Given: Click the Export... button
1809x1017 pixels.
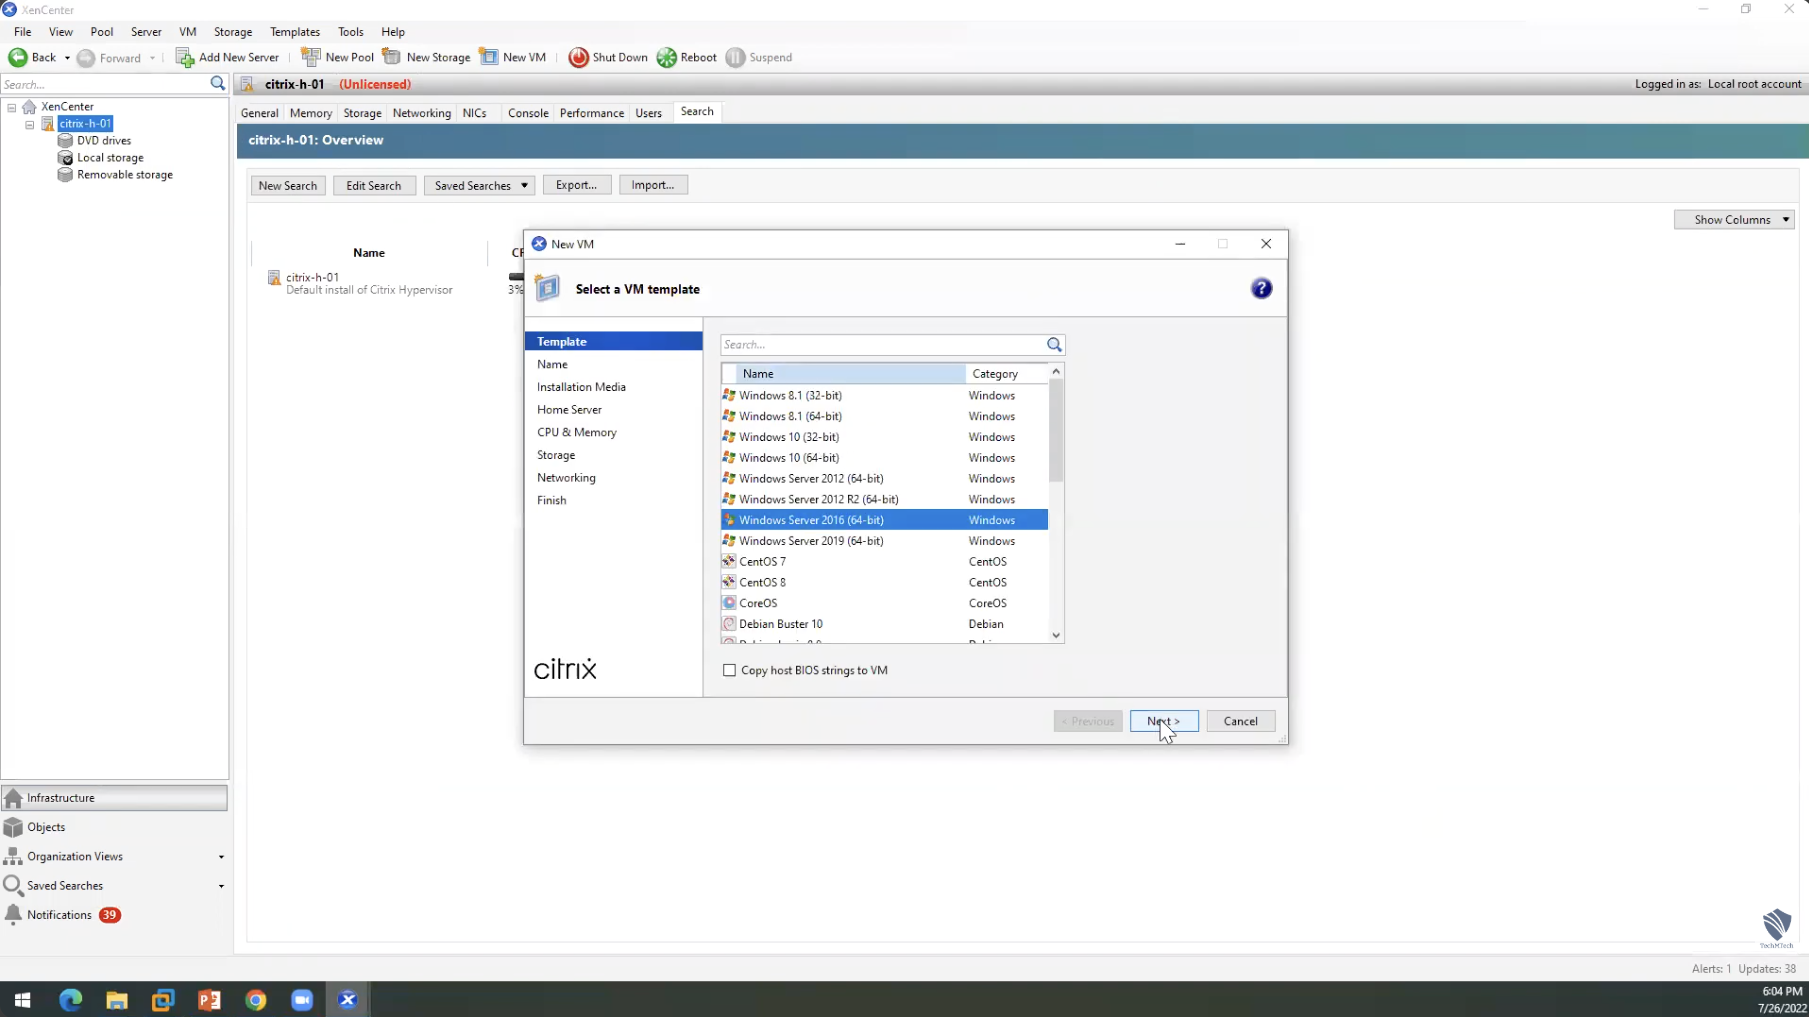Looking at the screenshot, I should (x=577, y=185).
